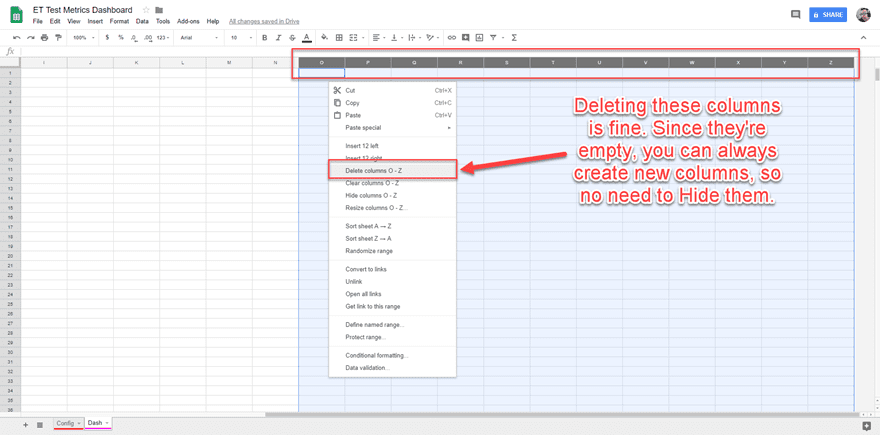Toggle bold formatting
The height and width of the screenshot is (435, 880).
(x=265, y=38)
